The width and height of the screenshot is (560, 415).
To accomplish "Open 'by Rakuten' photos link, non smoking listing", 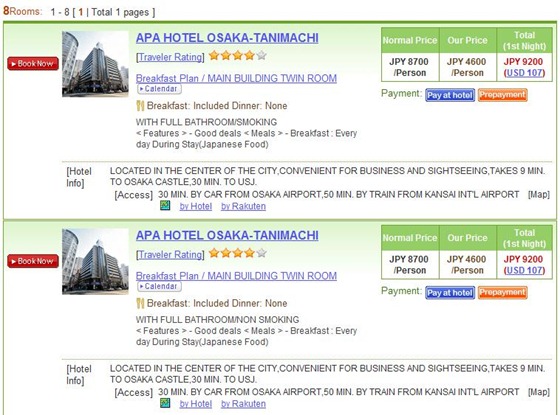I will coord(243,404).
